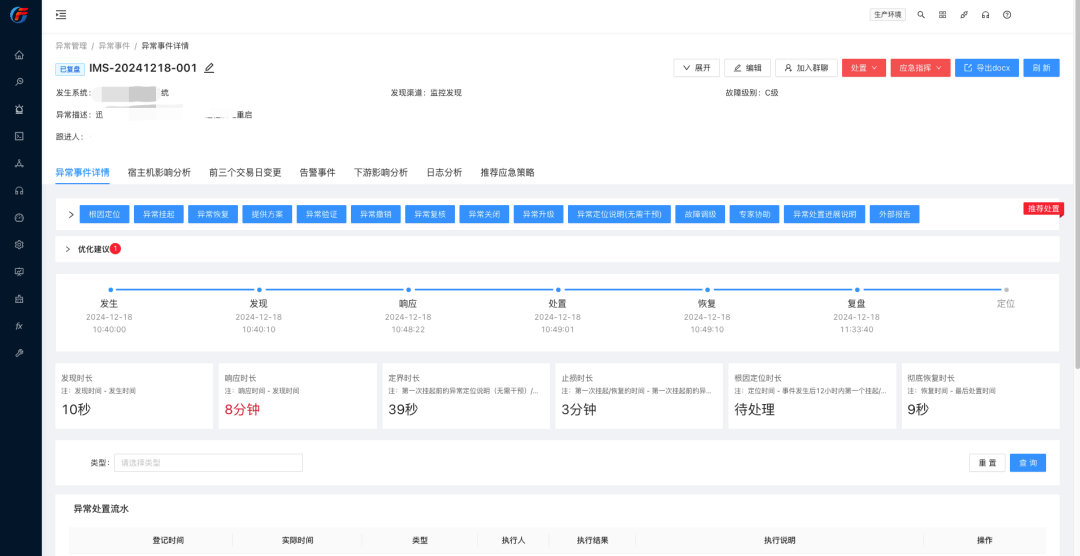Click the sidebar settings gear icon
The image size is (1080, 556).
point(19,244)
